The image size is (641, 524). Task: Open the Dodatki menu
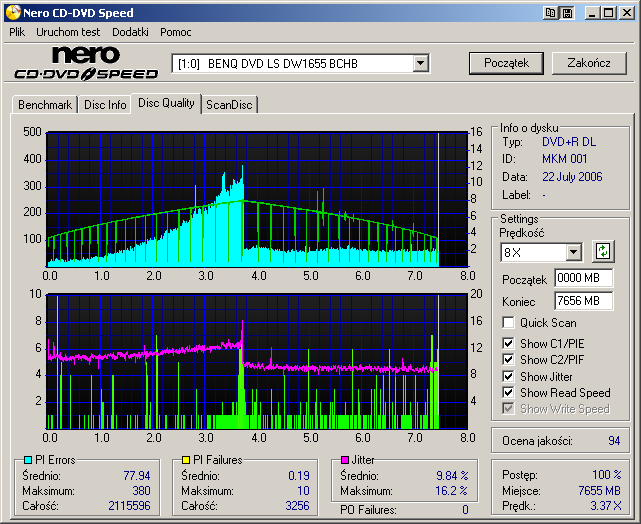tap(130, 32)
